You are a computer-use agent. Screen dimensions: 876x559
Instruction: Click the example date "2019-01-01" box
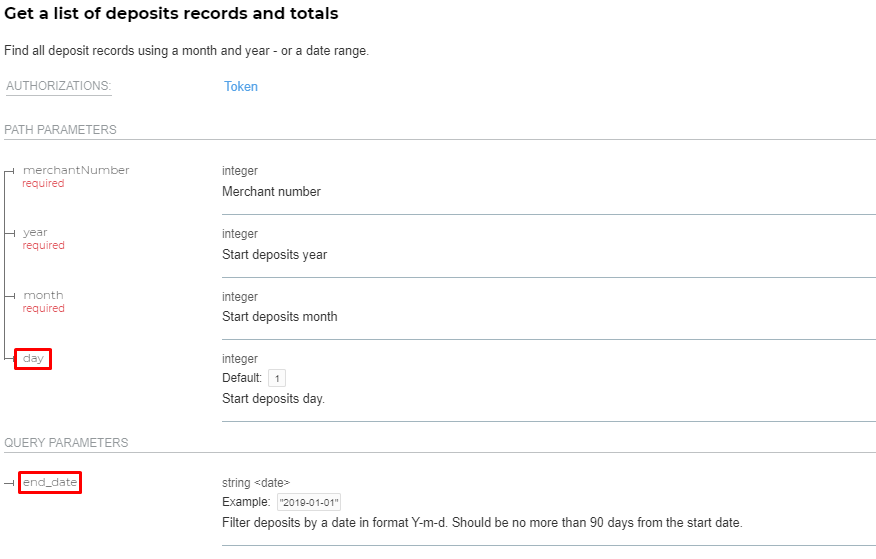point(309,502)
